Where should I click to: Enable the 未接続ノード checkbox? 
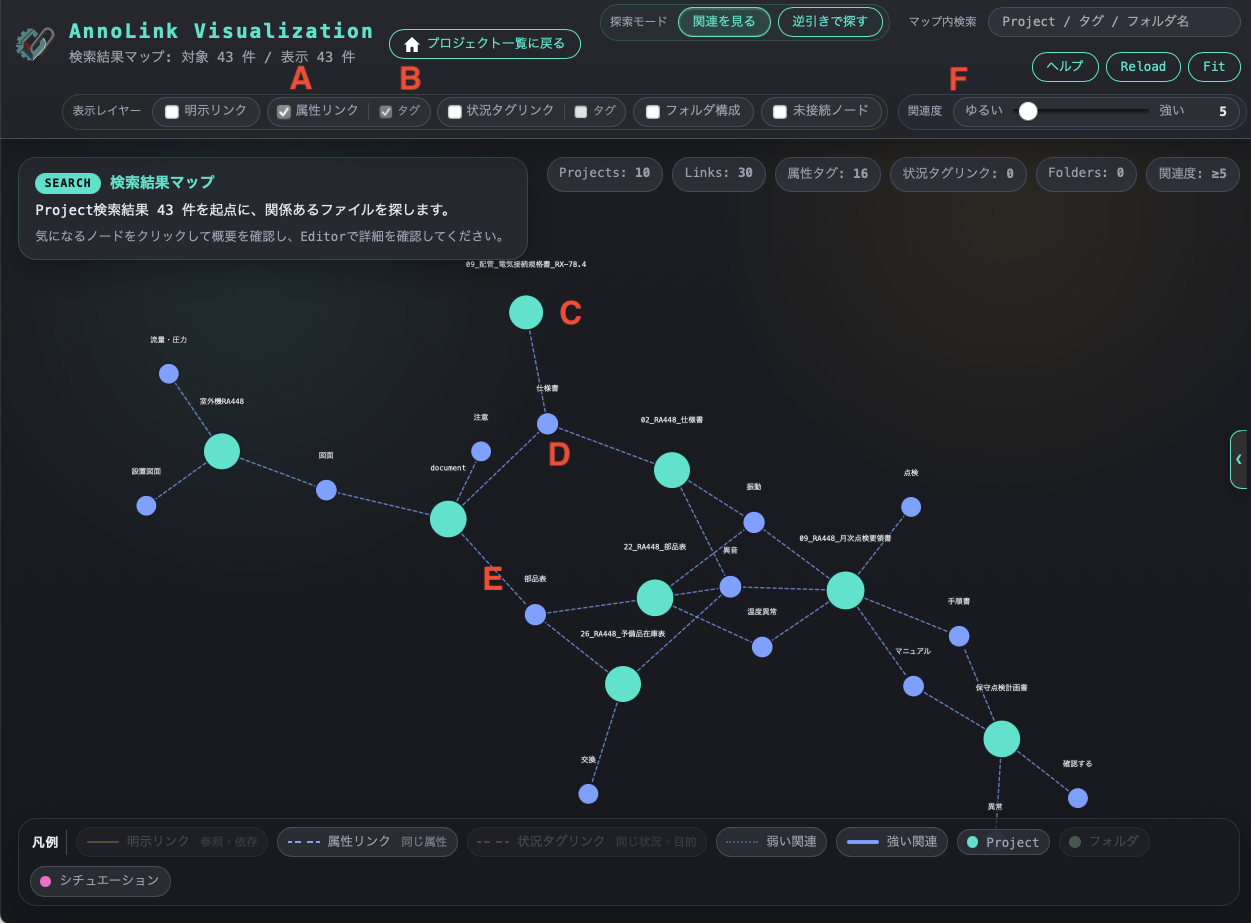coord(780,111)
